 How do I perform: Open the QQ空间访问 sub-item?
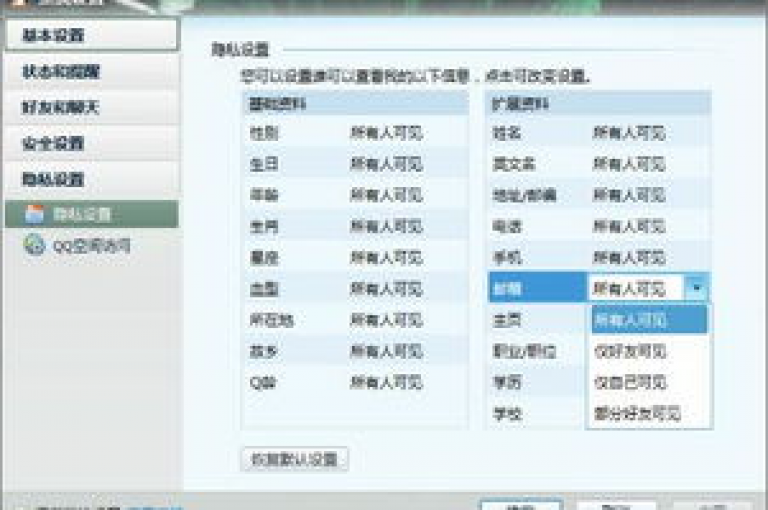pyautogui.click(x=92, y=245)
